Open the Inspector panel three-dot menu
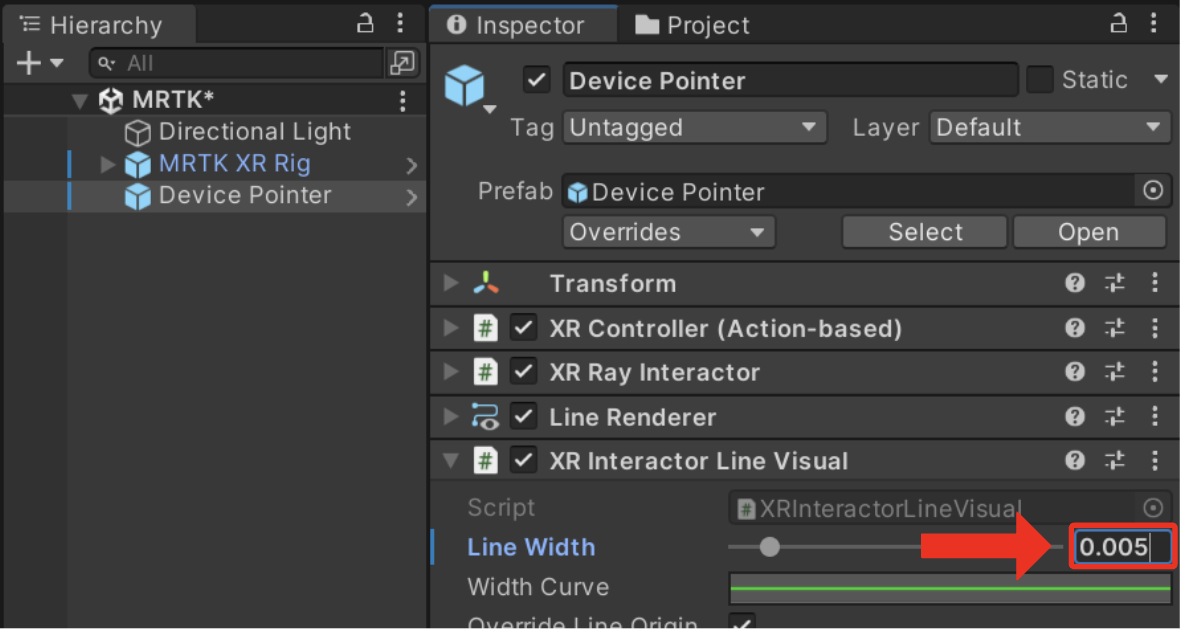1180x634 pixels. (x=1154, y=23)
